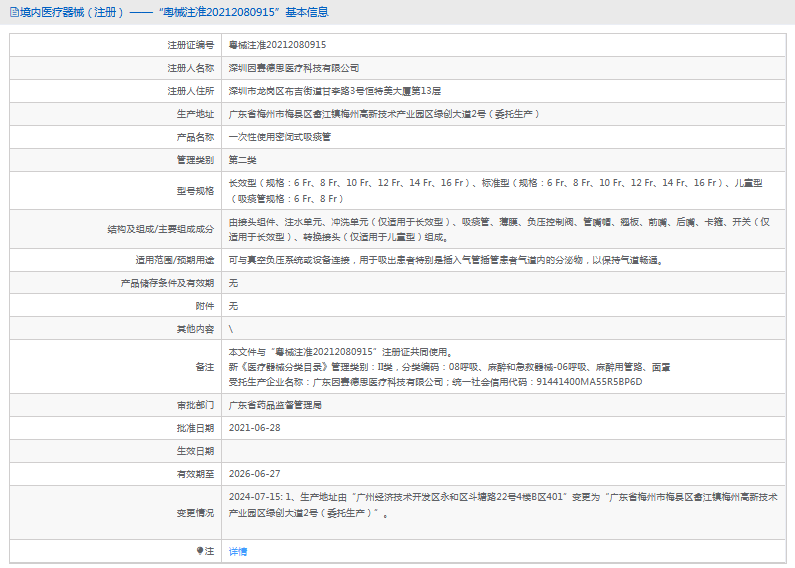
Task: Select composition text starting 由接头组件、注水单元
Action: (x=499, y=229)
